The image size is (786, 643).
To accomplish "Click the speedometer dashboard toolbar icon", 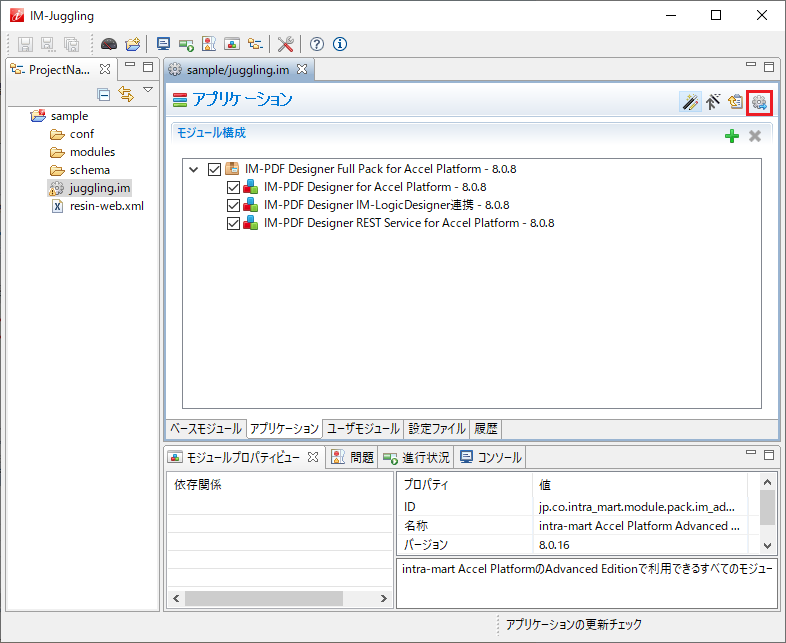I will click(x=109, y=44).
